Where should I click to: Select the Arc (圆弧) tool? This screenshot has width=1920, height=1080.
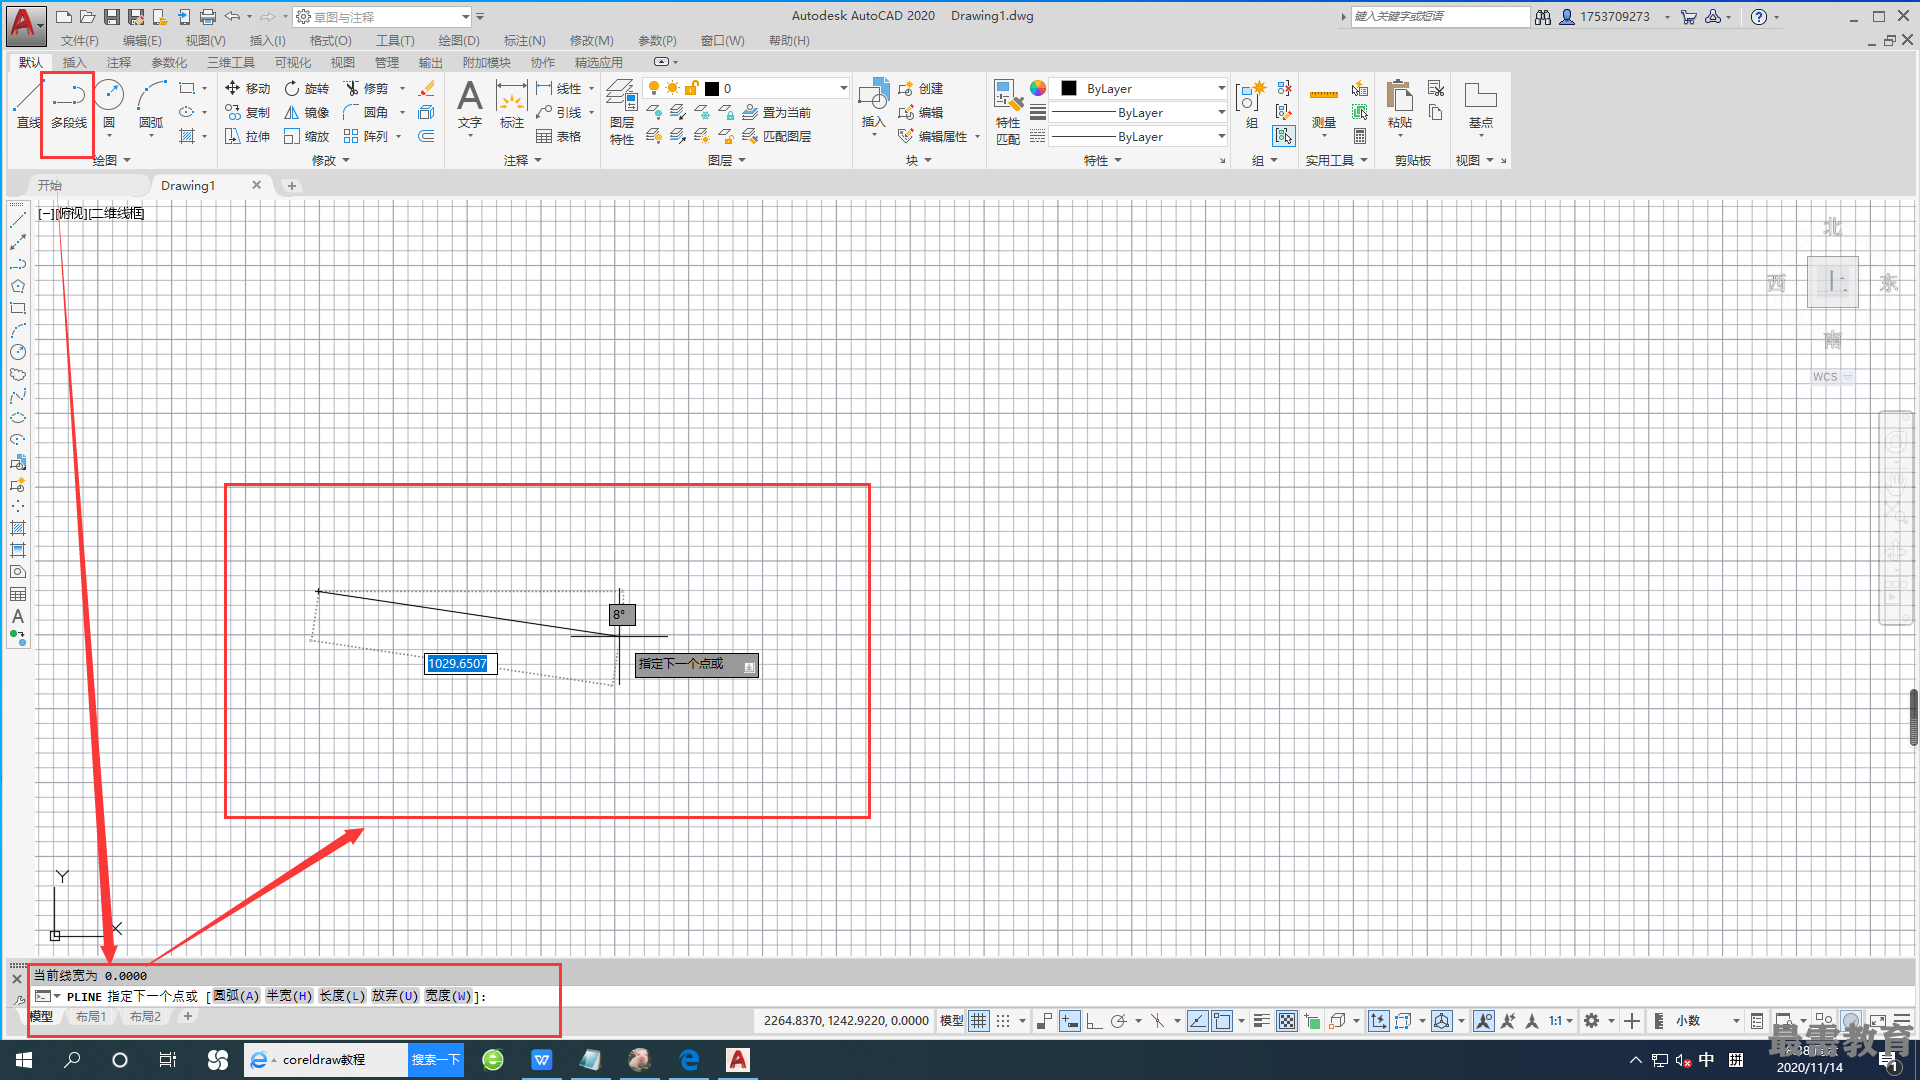click(151, 105)
